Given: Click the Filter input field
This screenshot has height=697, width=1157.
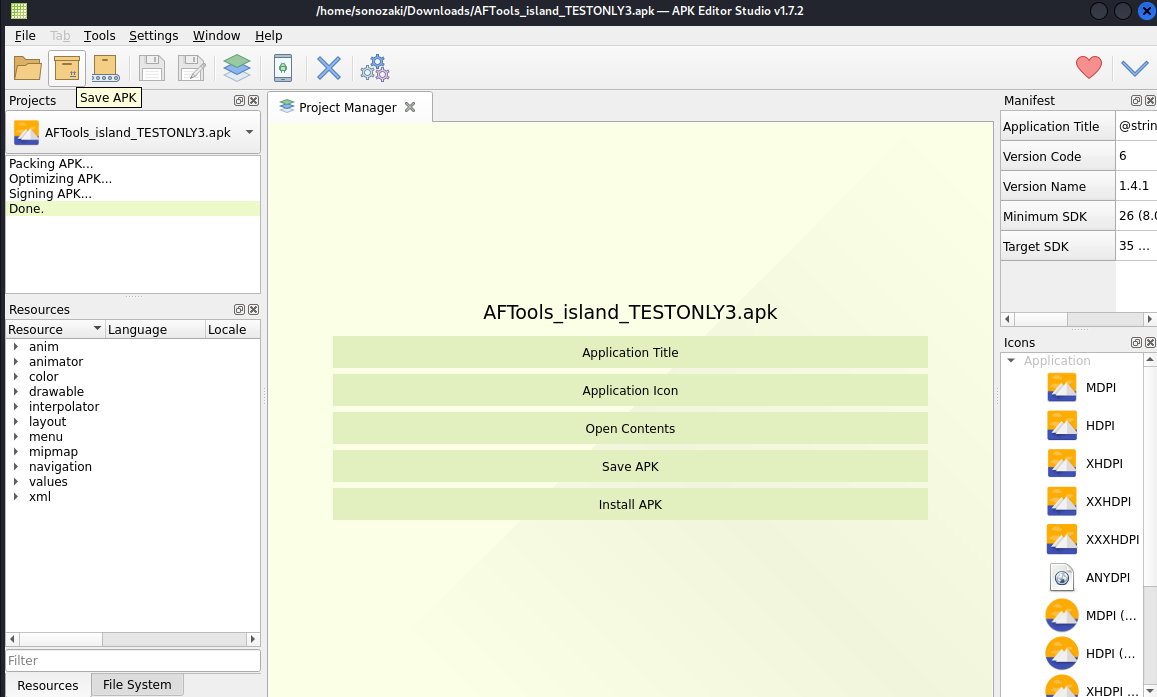Looking at the screenshot, I should tap(133, 660).
